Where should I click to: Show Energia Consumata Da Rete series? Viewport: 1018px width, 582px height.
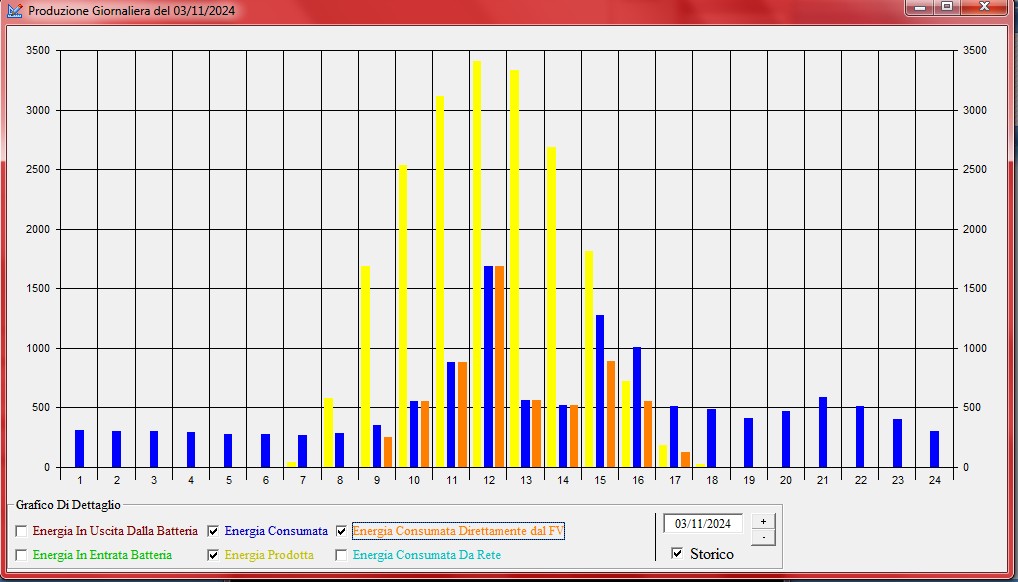(341, 554)
